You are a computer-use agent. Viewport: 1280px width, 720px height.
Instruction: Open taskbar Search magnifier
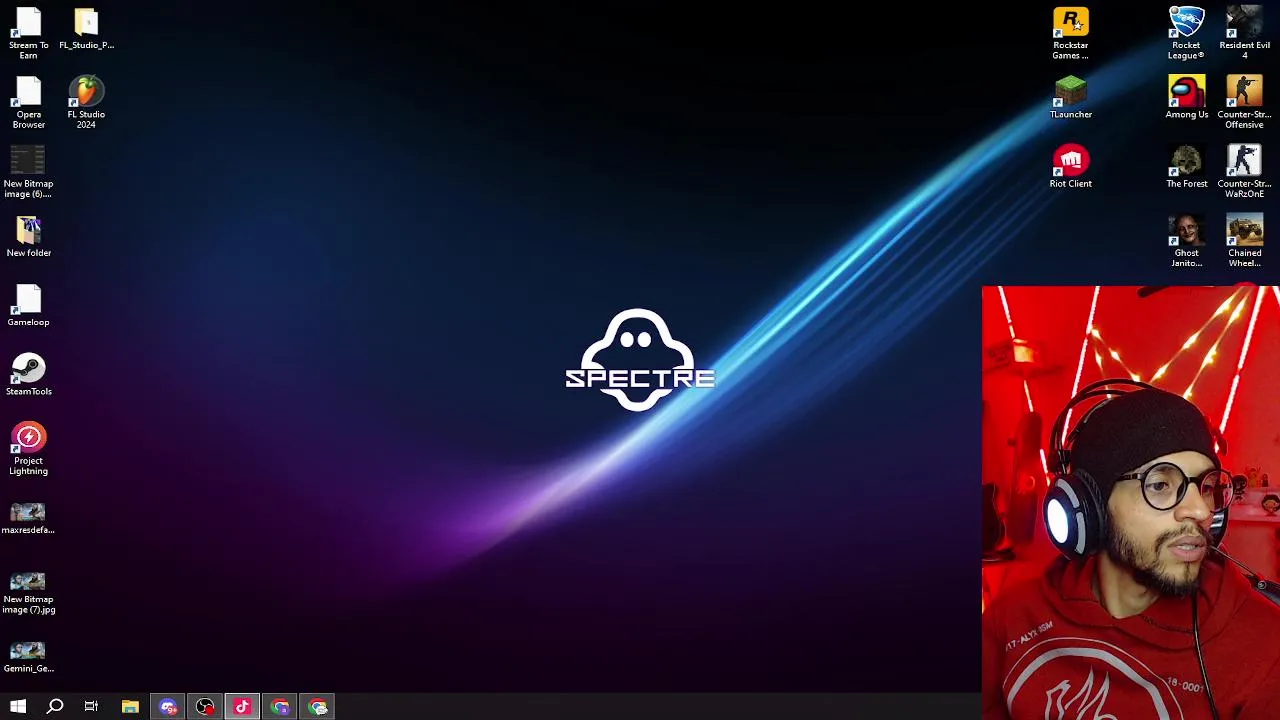(55, 707)
